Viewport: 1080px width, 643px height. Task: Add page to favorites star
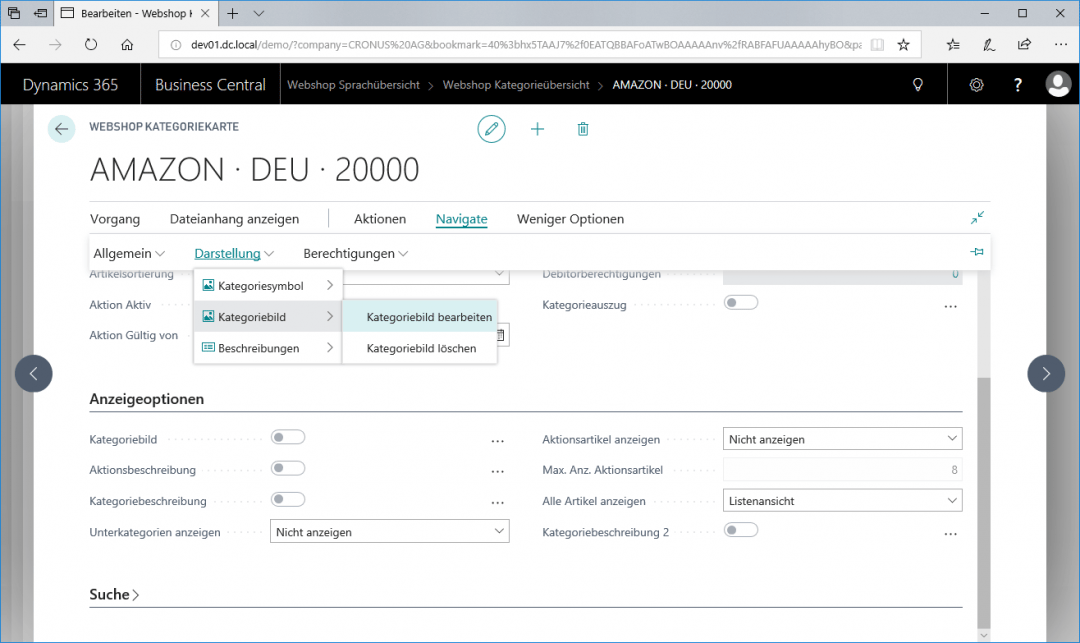pos(903,45)
